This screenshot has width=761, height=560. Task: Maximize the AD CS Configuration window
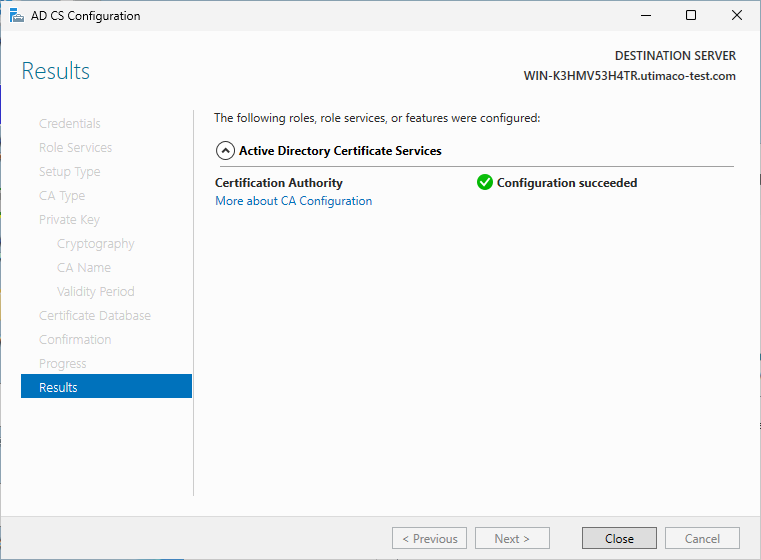point(691,16)
